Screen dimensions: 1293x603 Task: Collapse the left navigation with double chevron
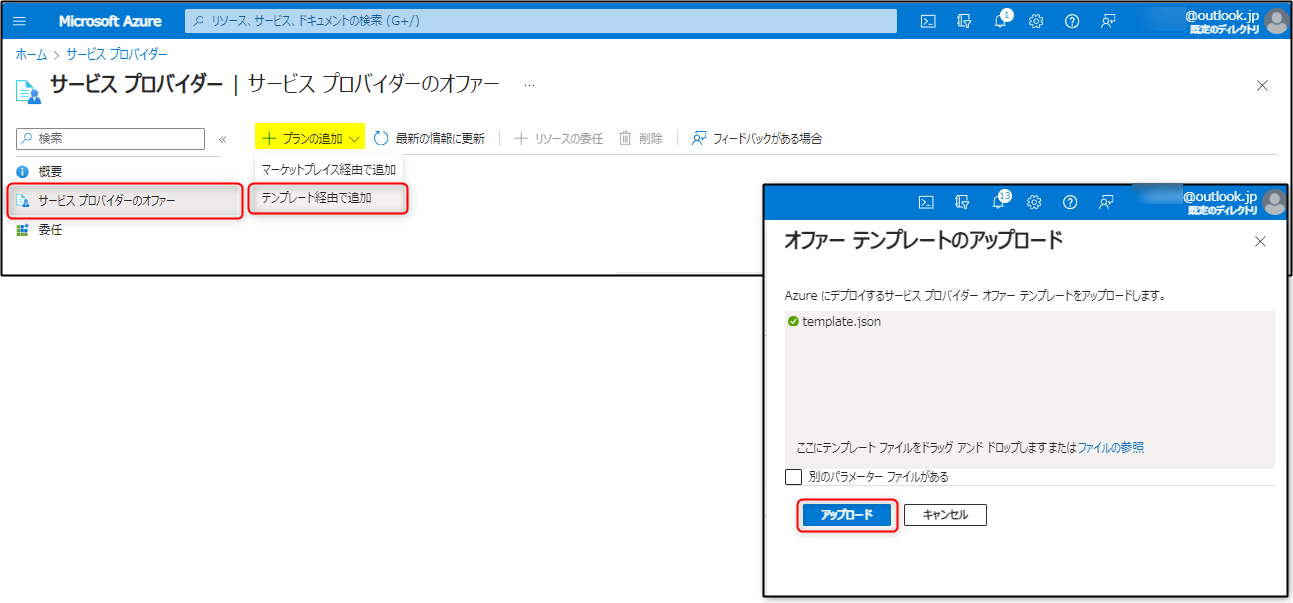222,139
